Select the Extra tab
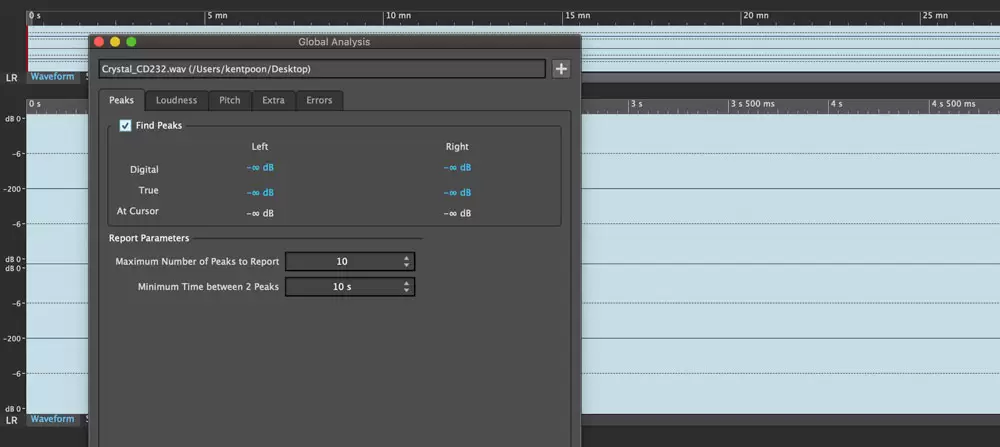The width and height of the screenshot is (1000, 447). click(x=273, y=100)
